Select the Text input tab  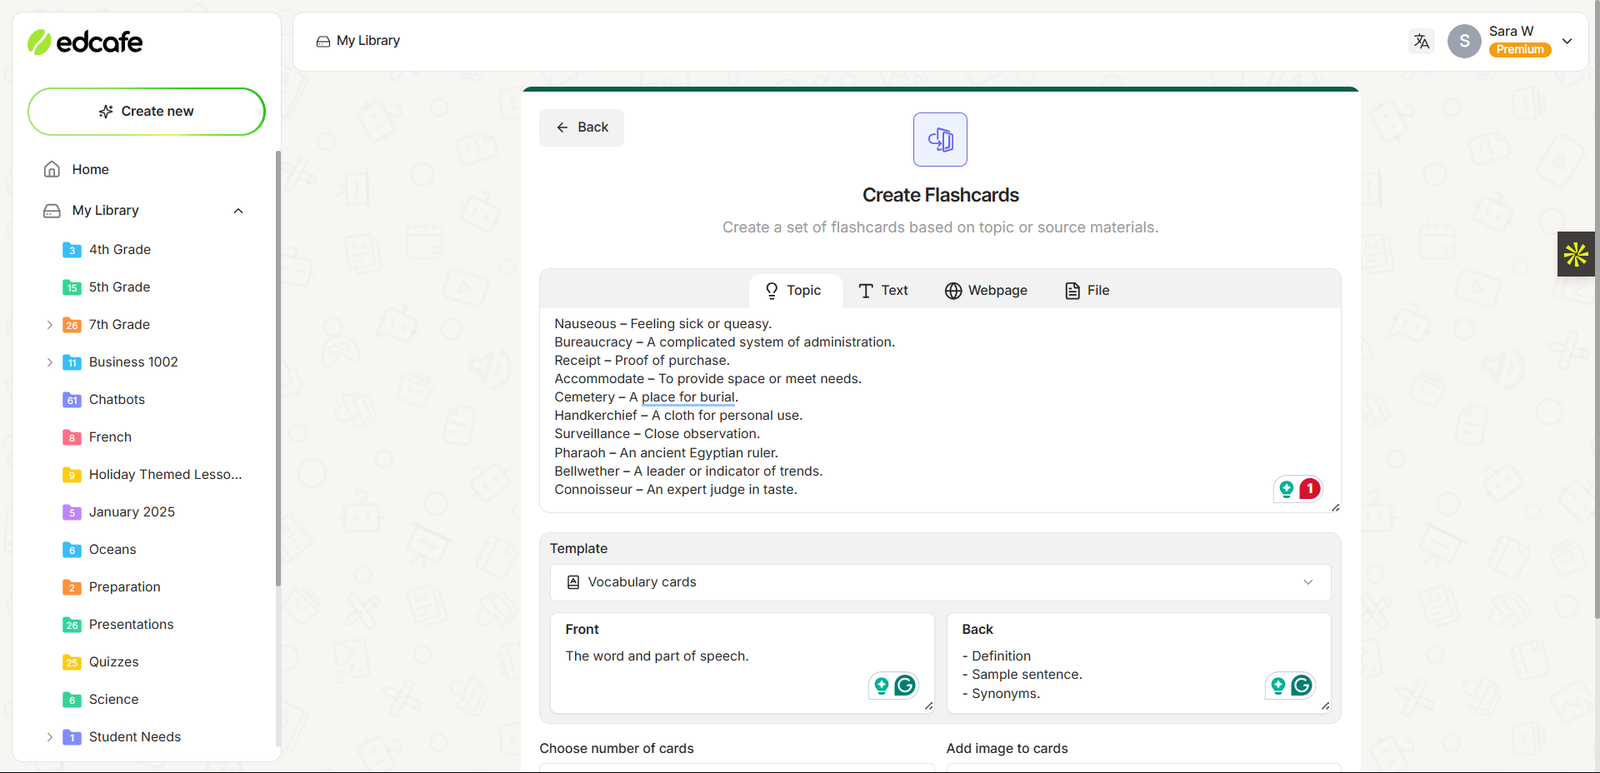click(883, 291)
